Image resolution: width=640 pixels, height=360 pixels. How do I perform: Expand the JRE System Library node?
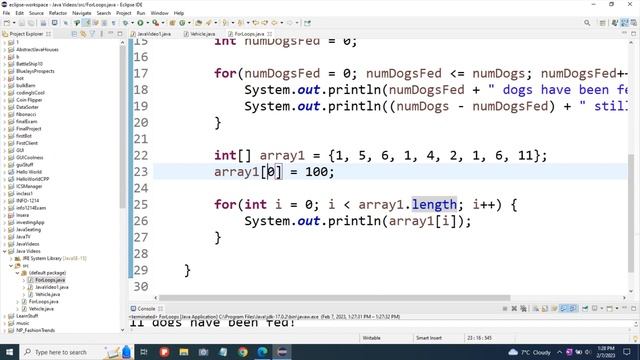tap(11, 258)
